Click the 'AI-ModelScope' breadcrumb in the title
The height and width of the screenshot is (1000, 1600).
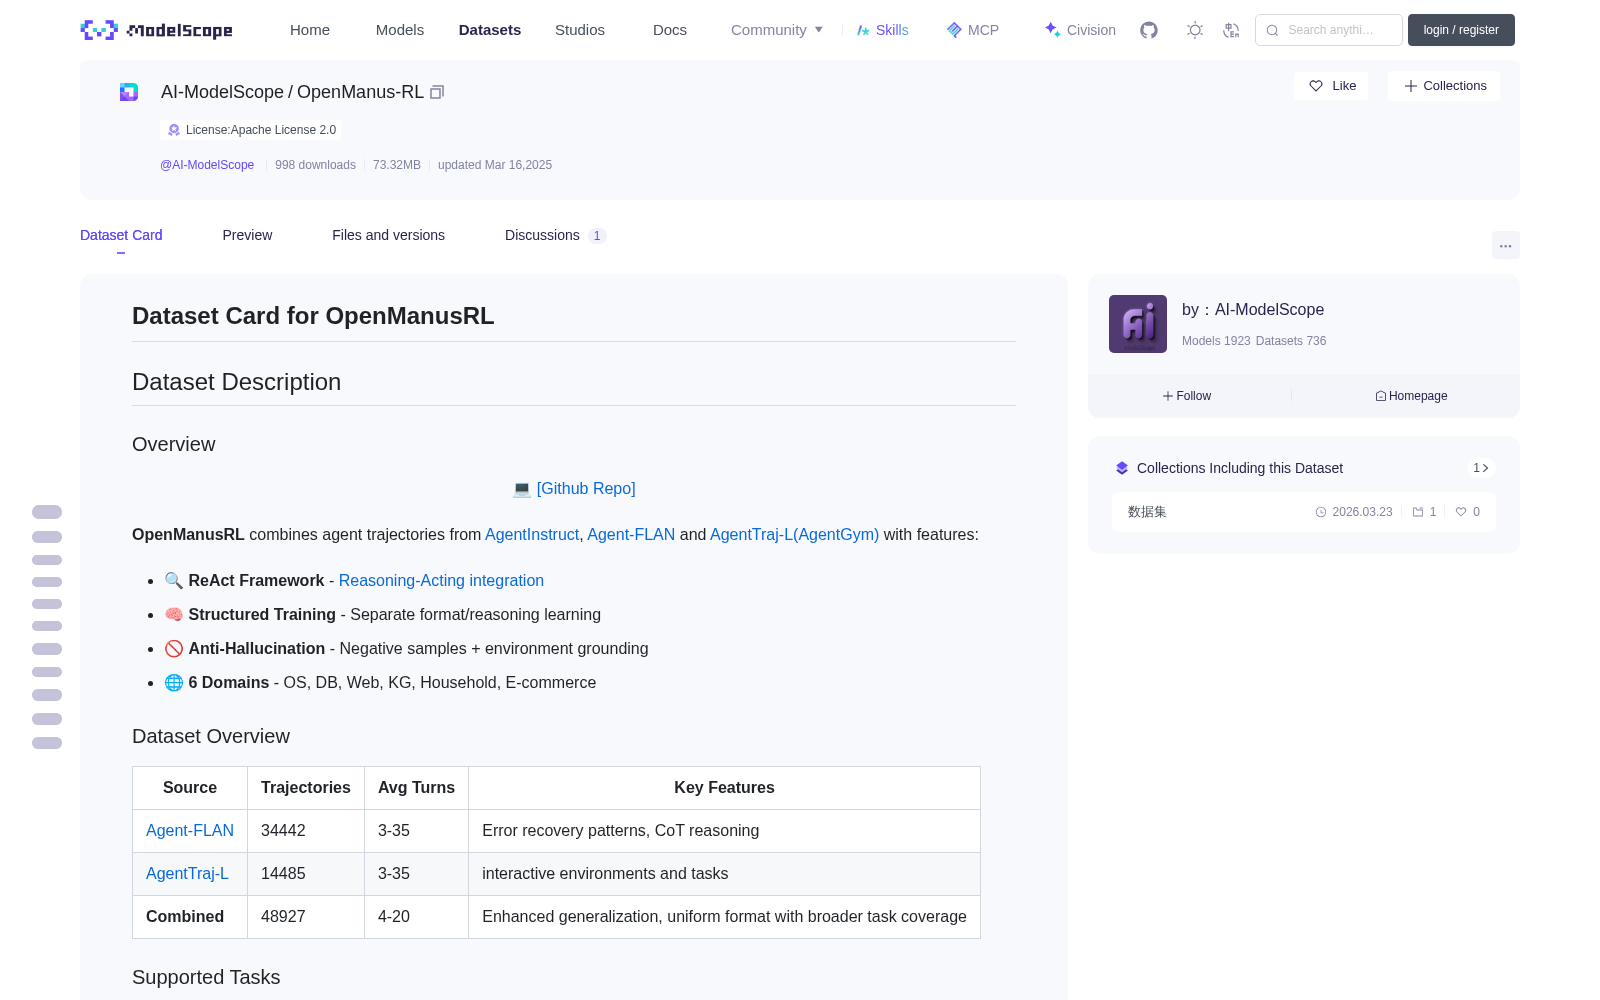[222, 92]
